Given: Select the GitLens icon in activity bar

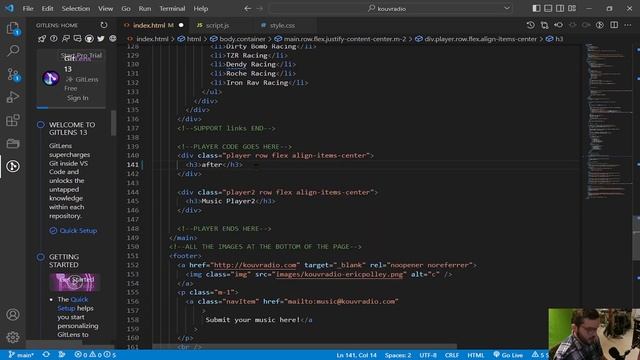Looking at the screenshot, I should point(13,166).
